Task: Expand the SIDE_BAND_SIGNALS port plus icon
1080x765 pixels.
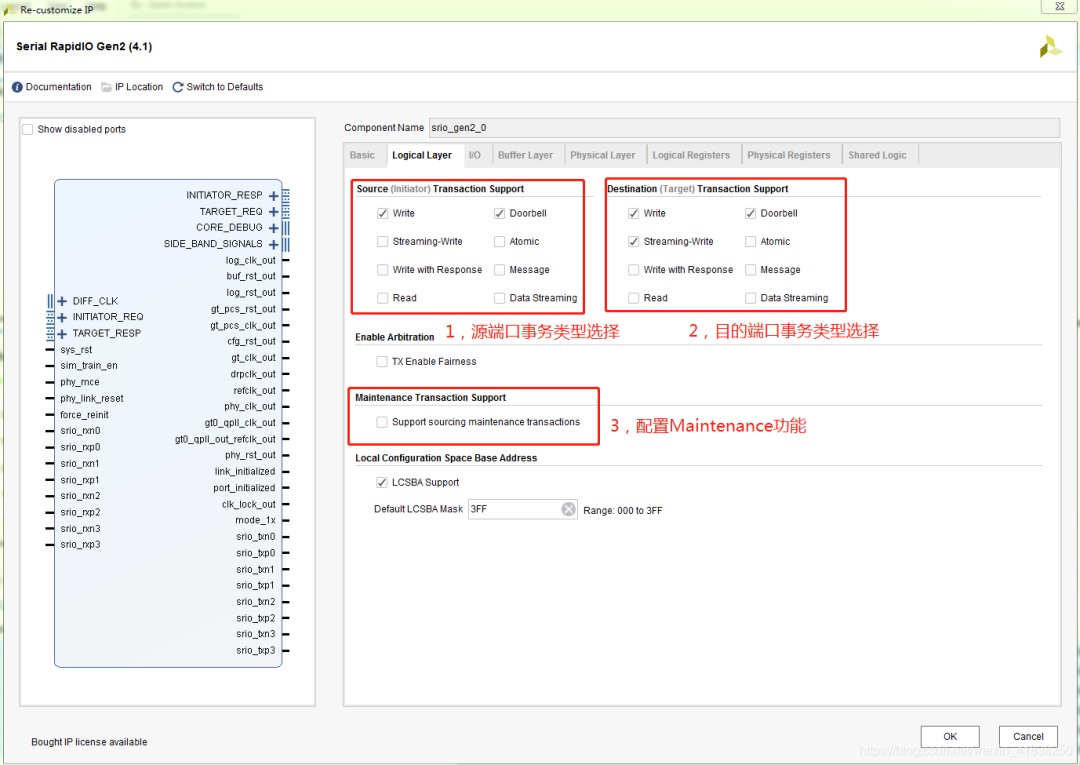Action: coord(273,244)
